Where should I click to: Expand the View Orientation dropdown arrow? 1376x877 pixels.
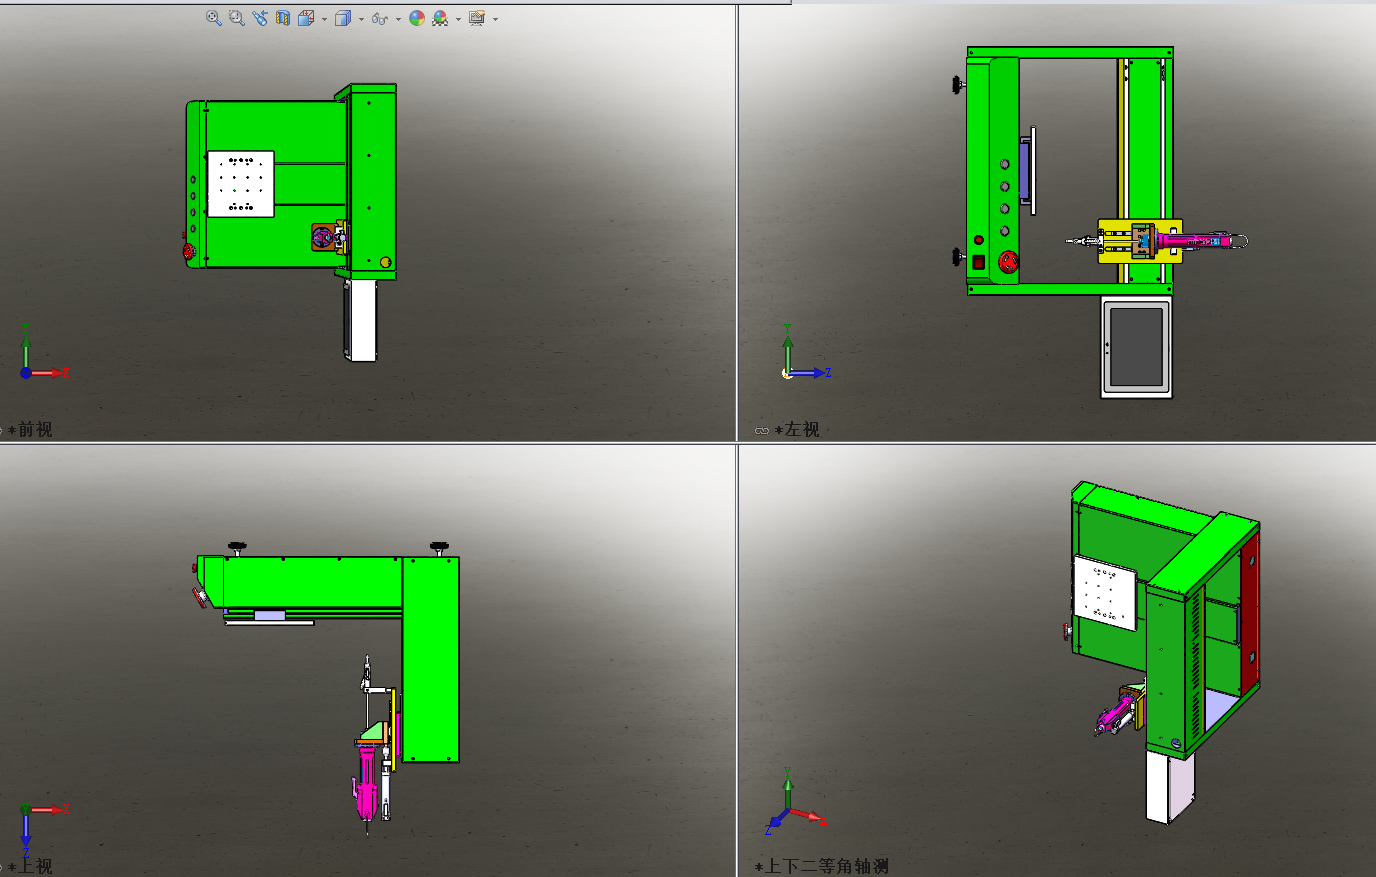point(324,19)
